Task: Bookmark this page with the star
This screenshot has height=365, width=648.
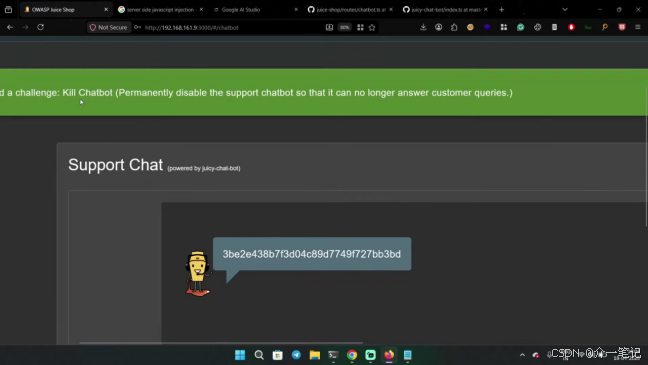Action: coord(372,27)
